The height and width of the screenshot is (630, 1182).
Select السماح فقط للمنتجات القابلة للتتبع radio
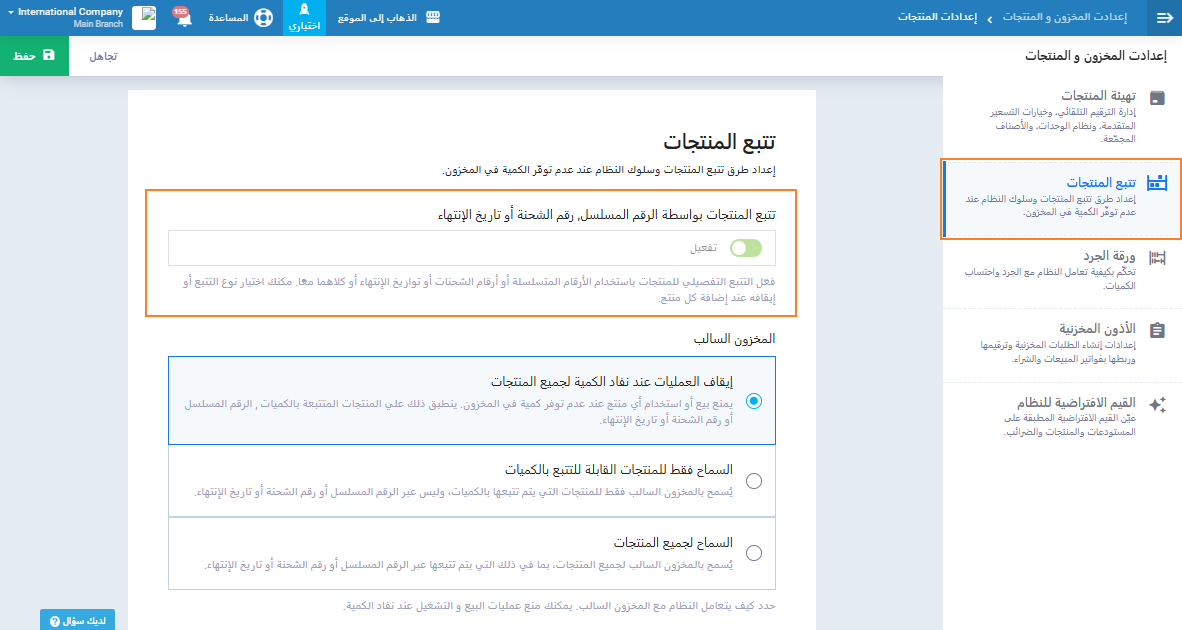[754, 481]
